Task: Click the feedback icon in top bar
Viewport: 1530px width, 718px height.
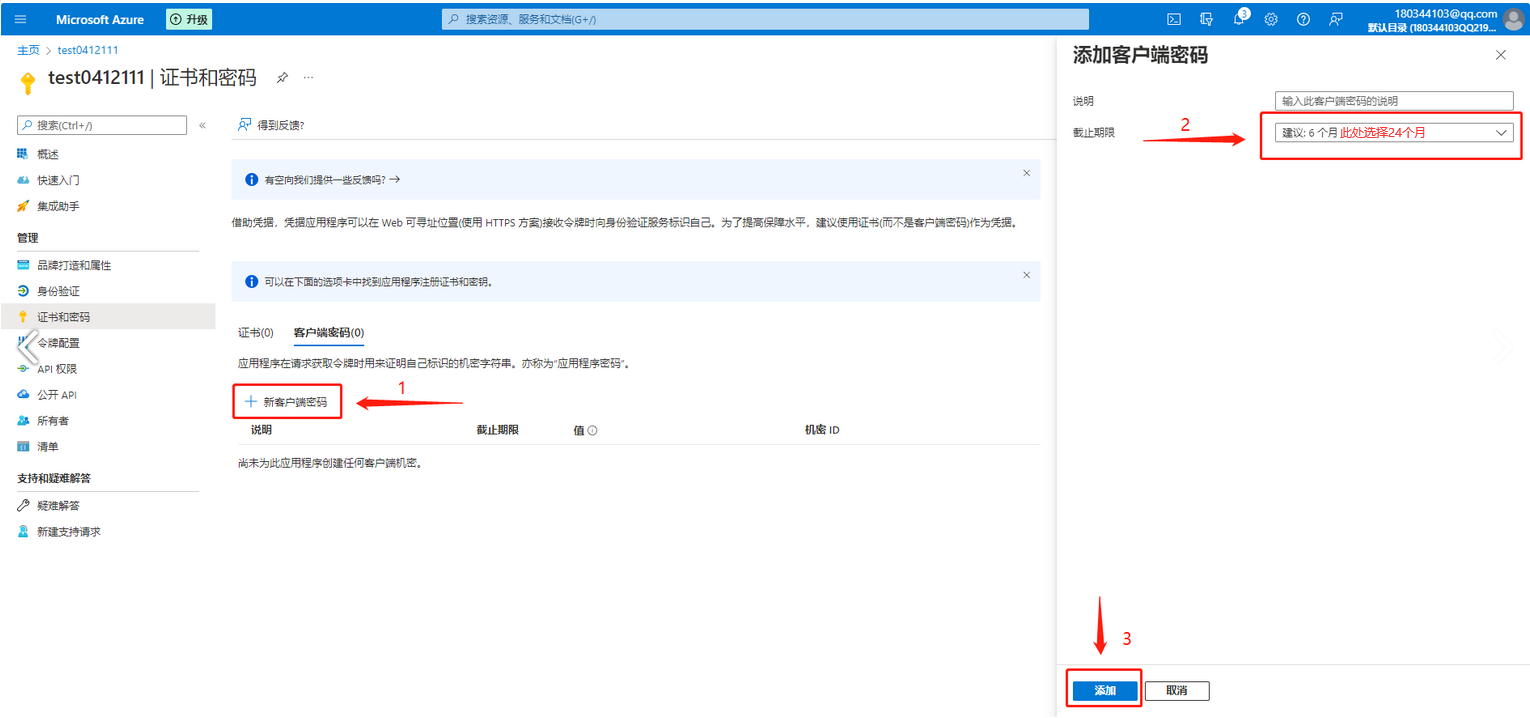Action: [x=1335, y=19]
